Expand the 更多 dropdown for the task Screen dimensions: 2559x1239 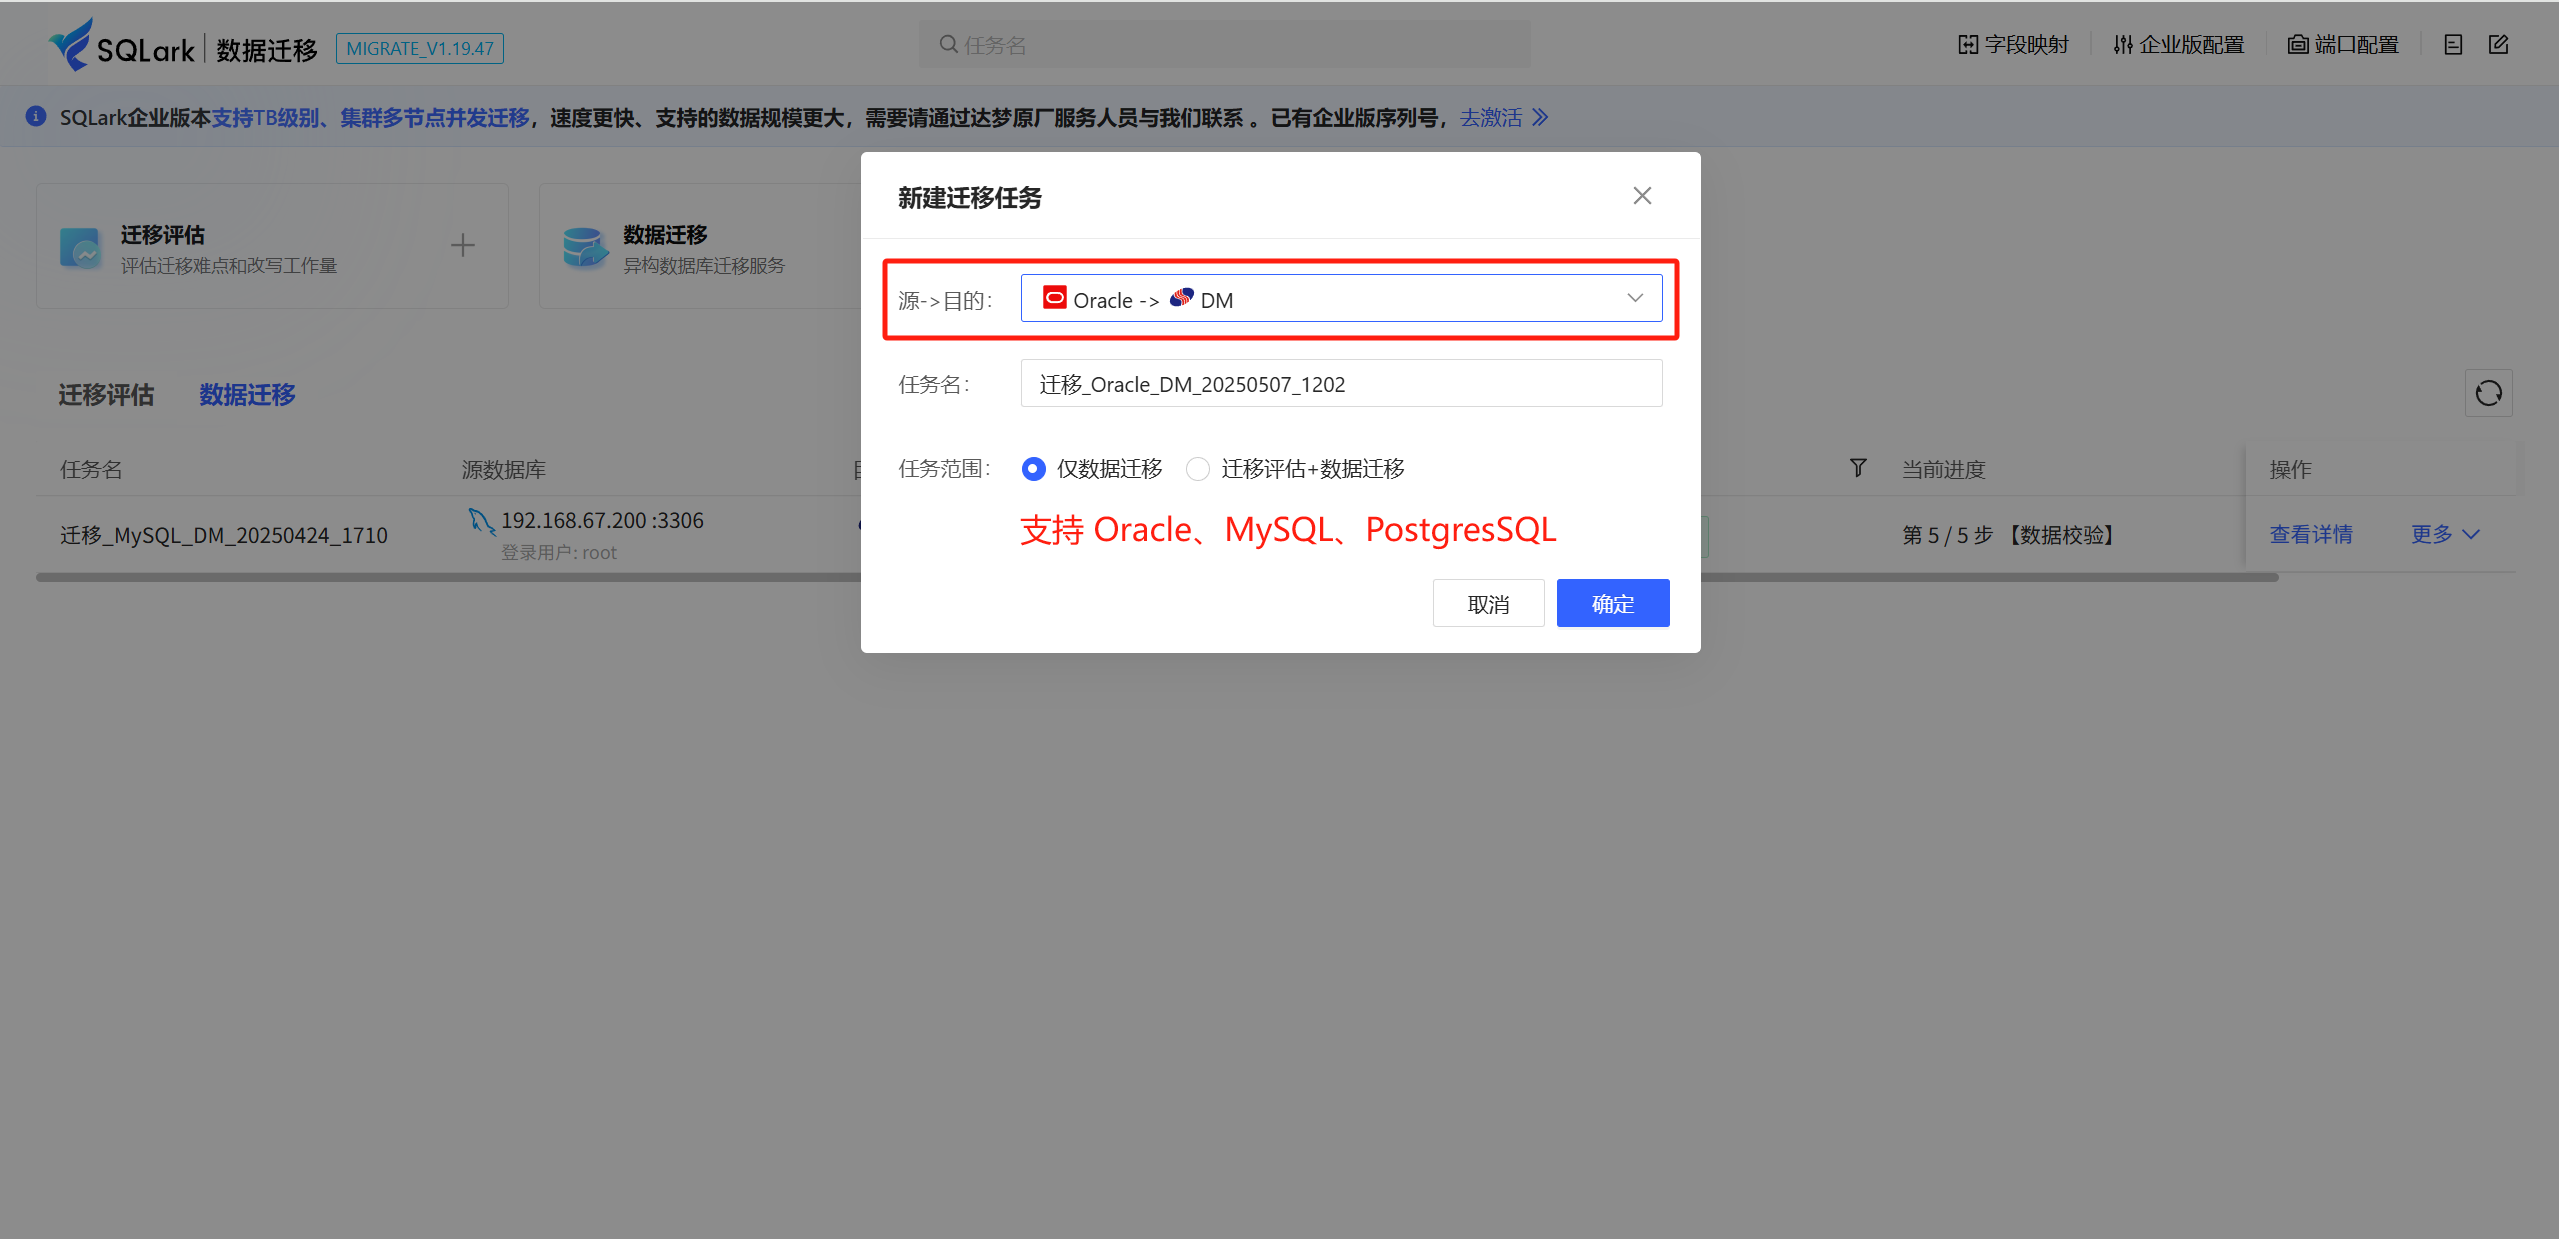click(2445, 535)
